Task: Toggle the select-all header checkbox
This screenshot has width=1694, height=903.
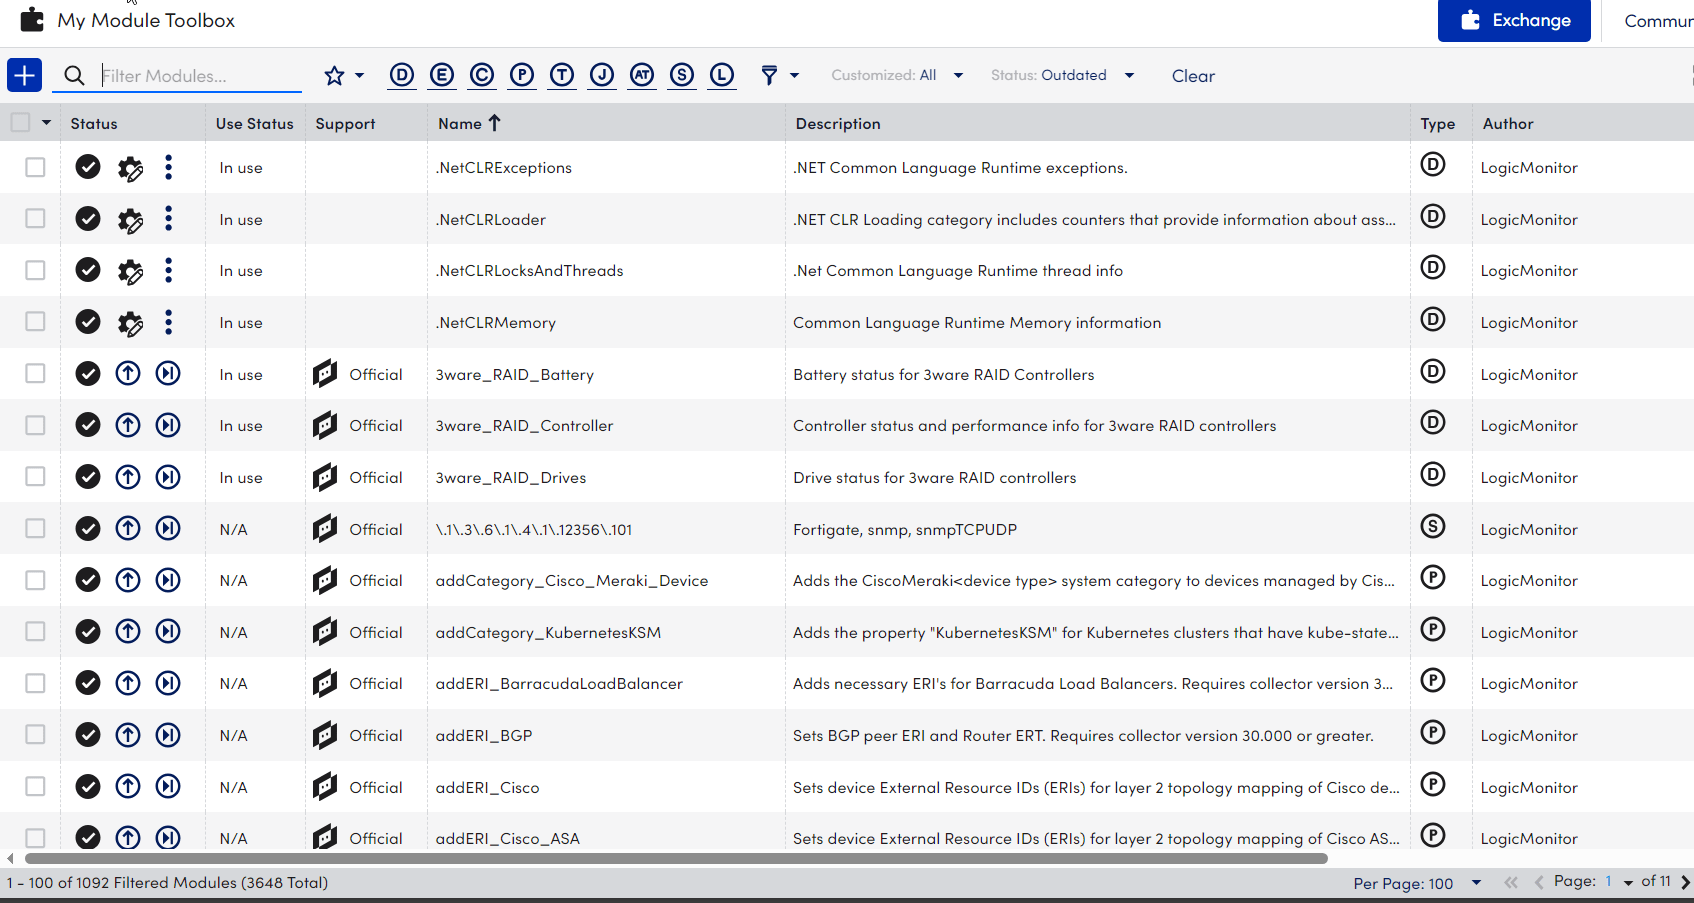Action: (x=20, y=123)
